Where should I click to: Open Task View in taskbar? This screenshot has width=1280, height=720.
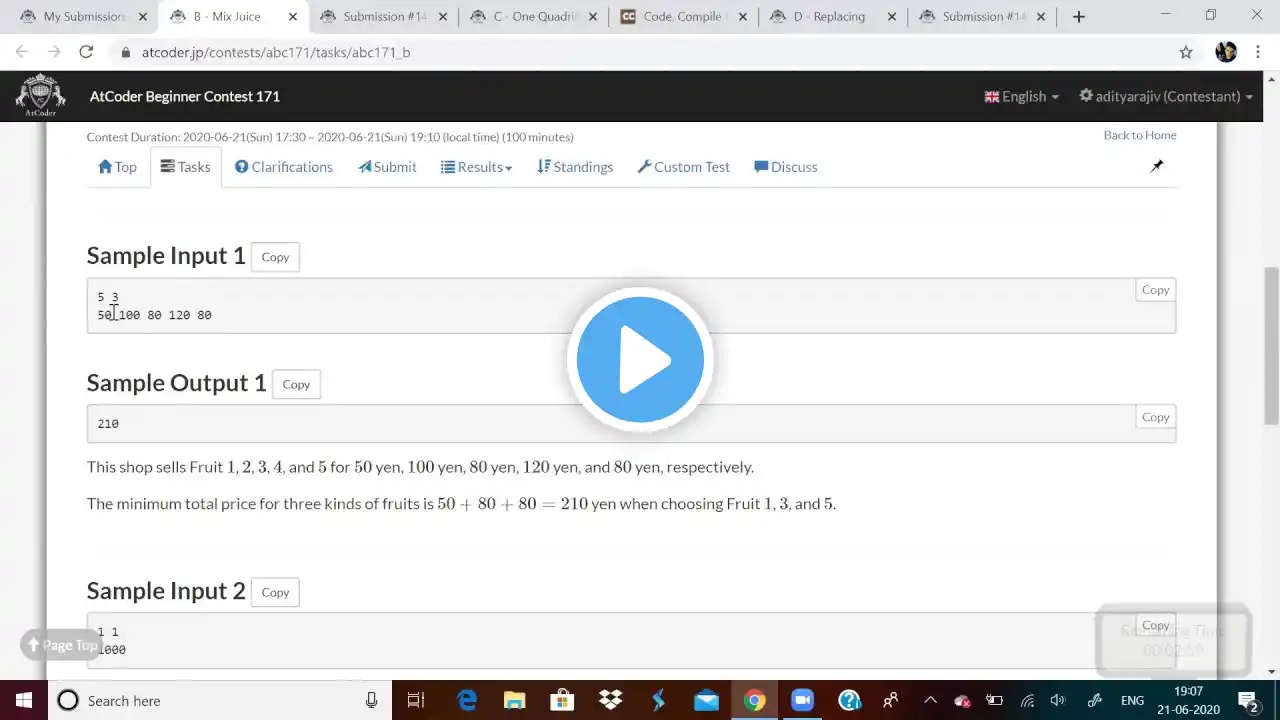[416, 700]
